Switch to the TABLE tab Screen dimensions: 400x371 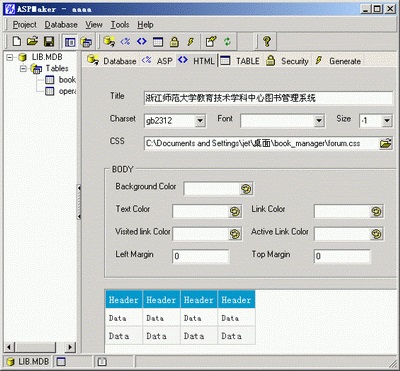coord(240,61)
